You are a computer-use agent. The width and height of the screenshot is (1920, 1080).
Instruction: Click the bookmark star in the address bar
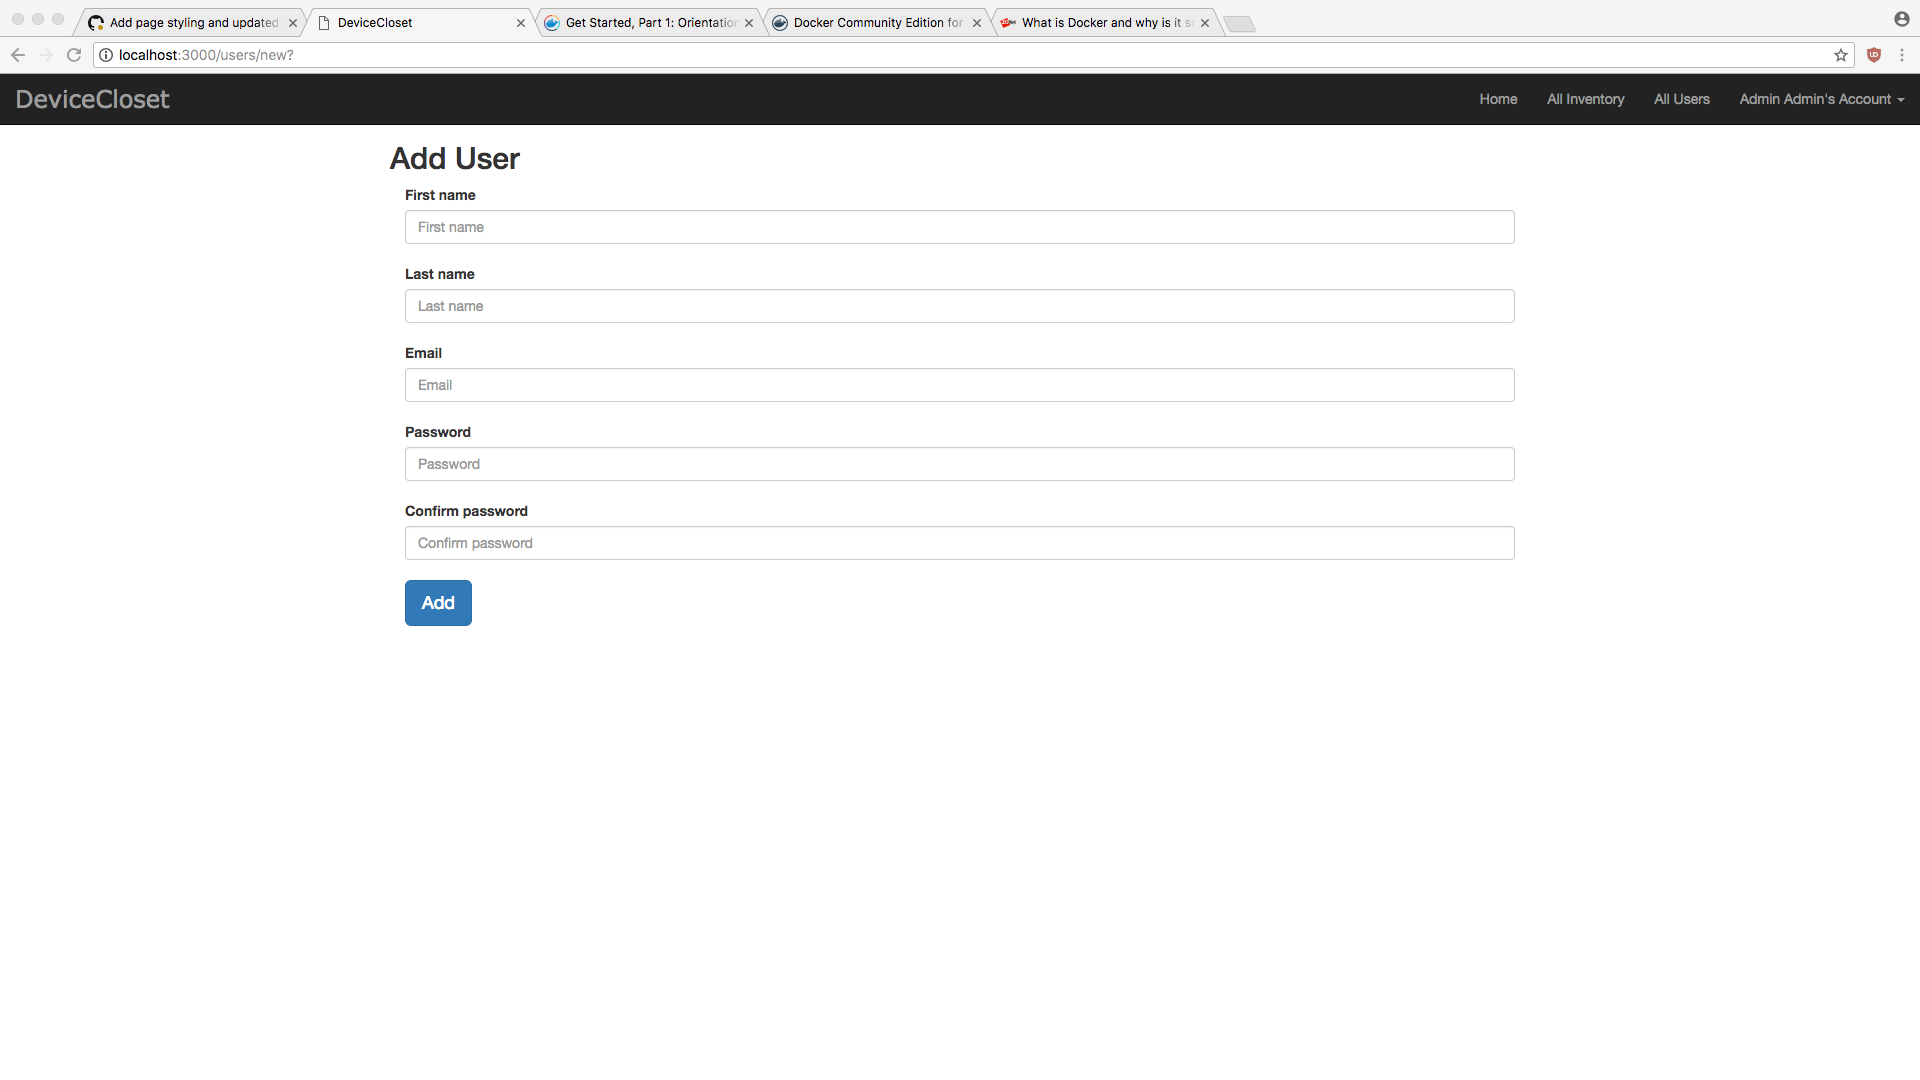point(1841,55)
